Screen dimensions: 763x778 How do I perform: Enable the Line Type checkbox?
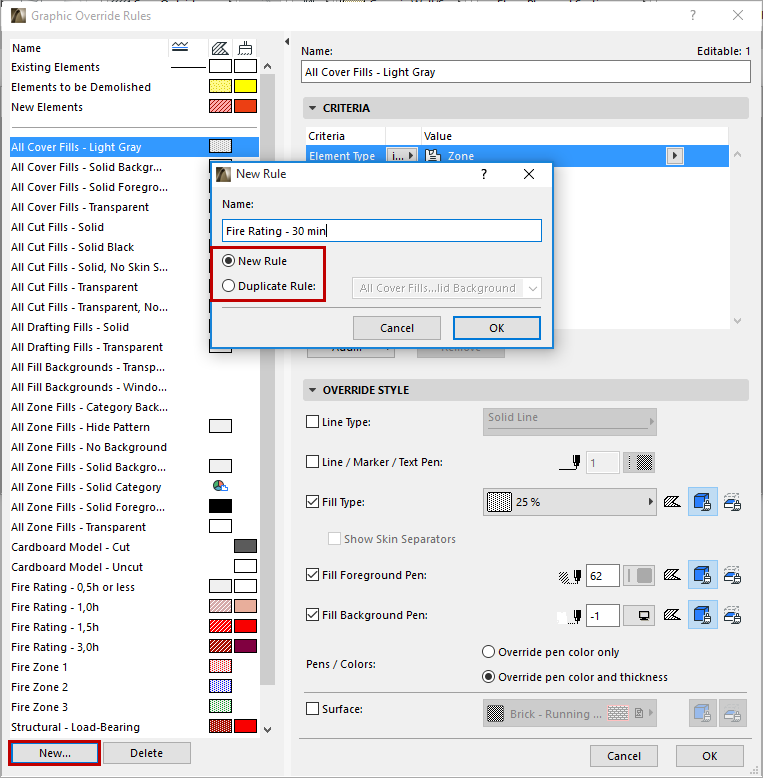click(x=313, y=422)
